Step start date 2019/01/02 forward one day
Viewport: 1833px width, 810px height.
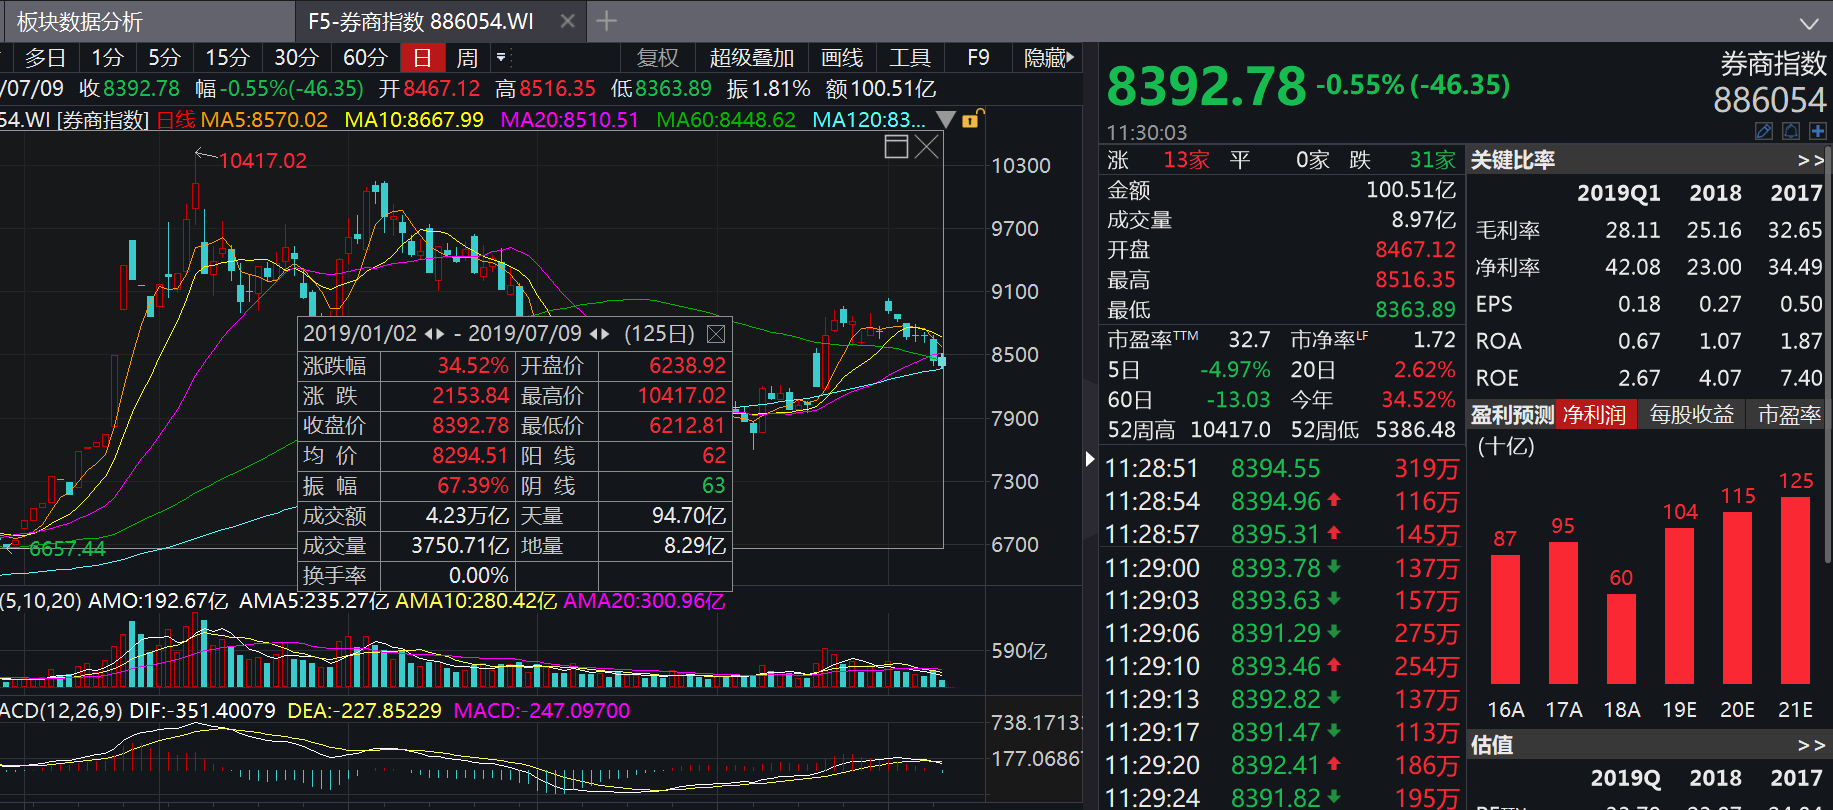440,334
